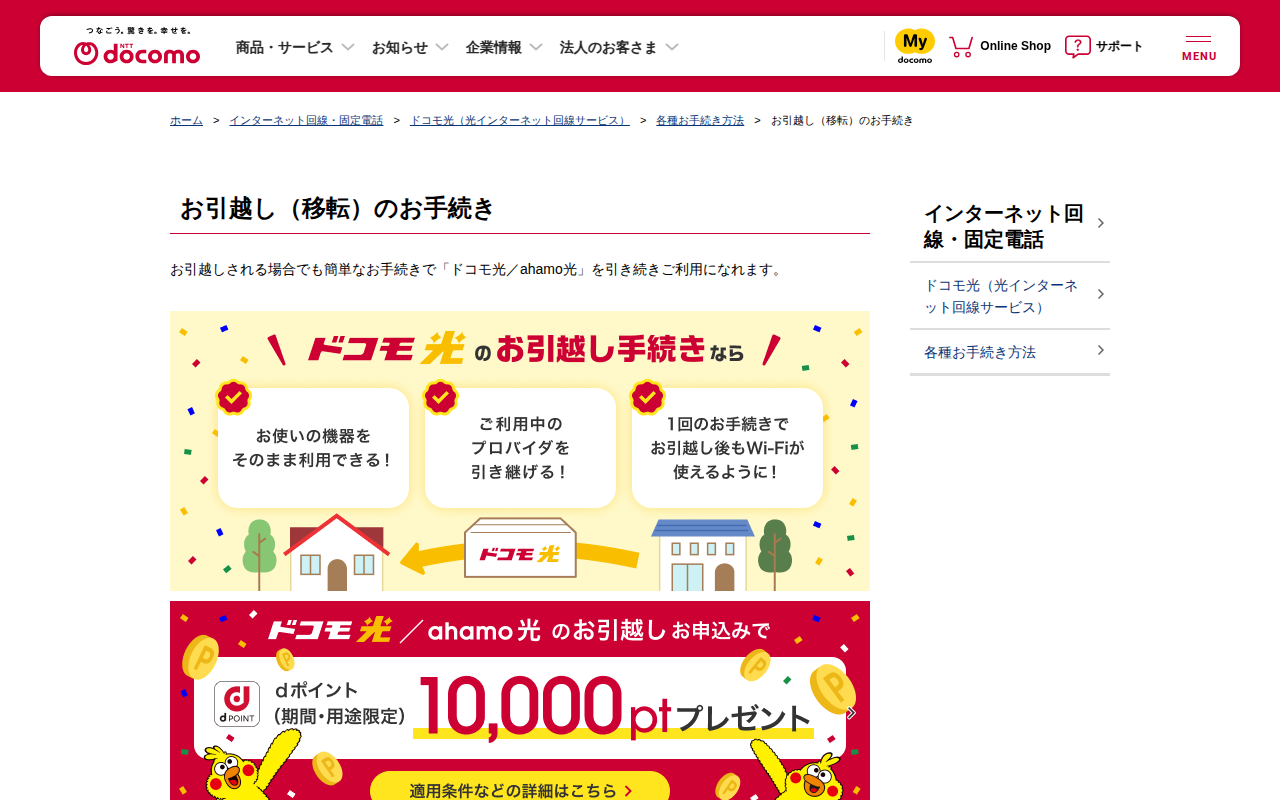Click 各種お手続き方法 breadcrumb link
The image size is (1280, 800).
[x=700, y=120]
